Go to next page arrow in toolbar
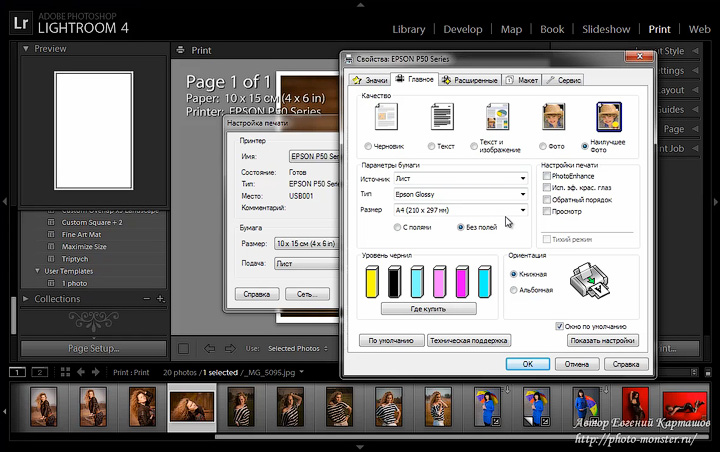Viewport: 720px width, 452px height. 230,349
